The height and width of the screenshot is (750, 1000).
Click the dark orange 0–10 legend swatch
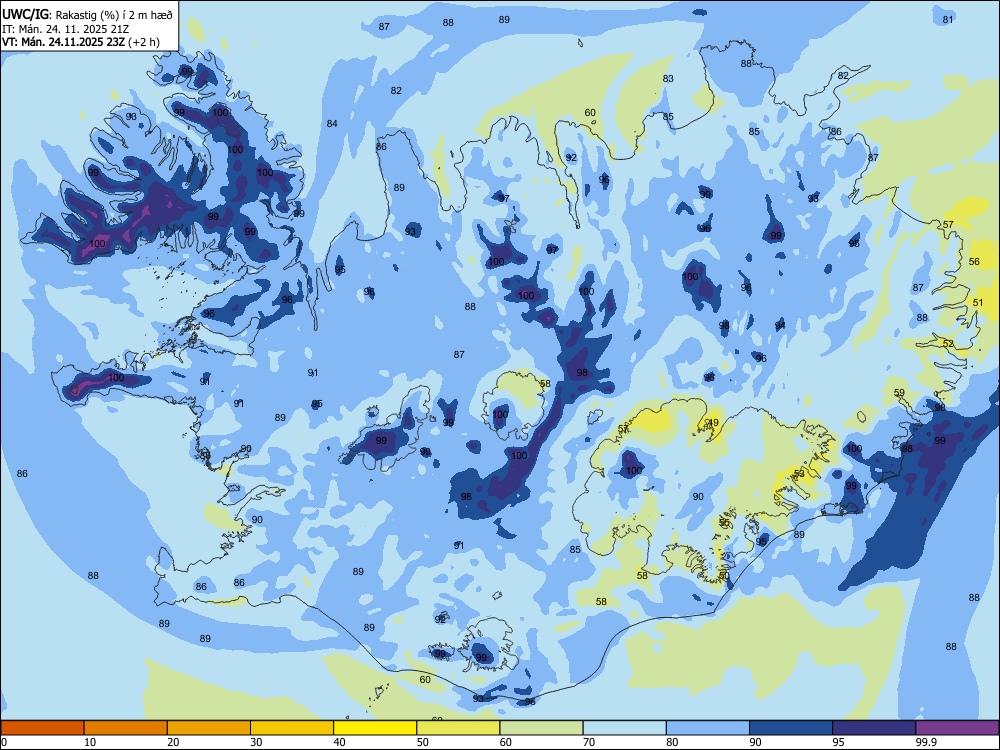tap(42, 728)
